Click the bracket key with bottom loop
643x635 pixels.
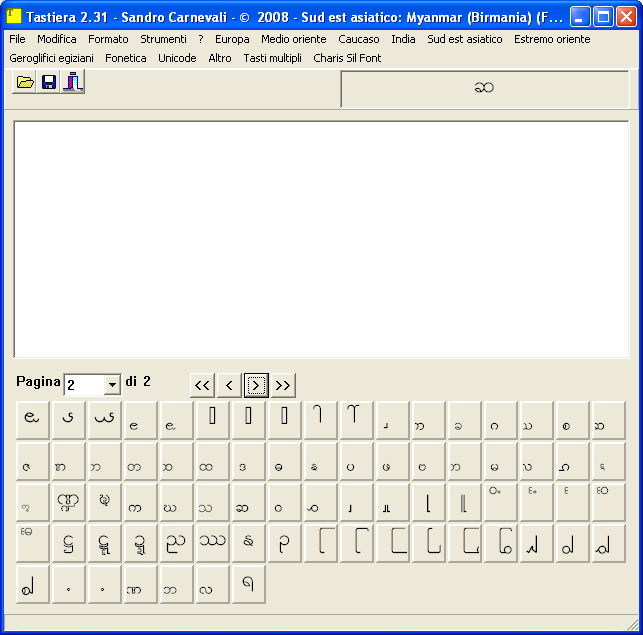(x=500, y=543)
